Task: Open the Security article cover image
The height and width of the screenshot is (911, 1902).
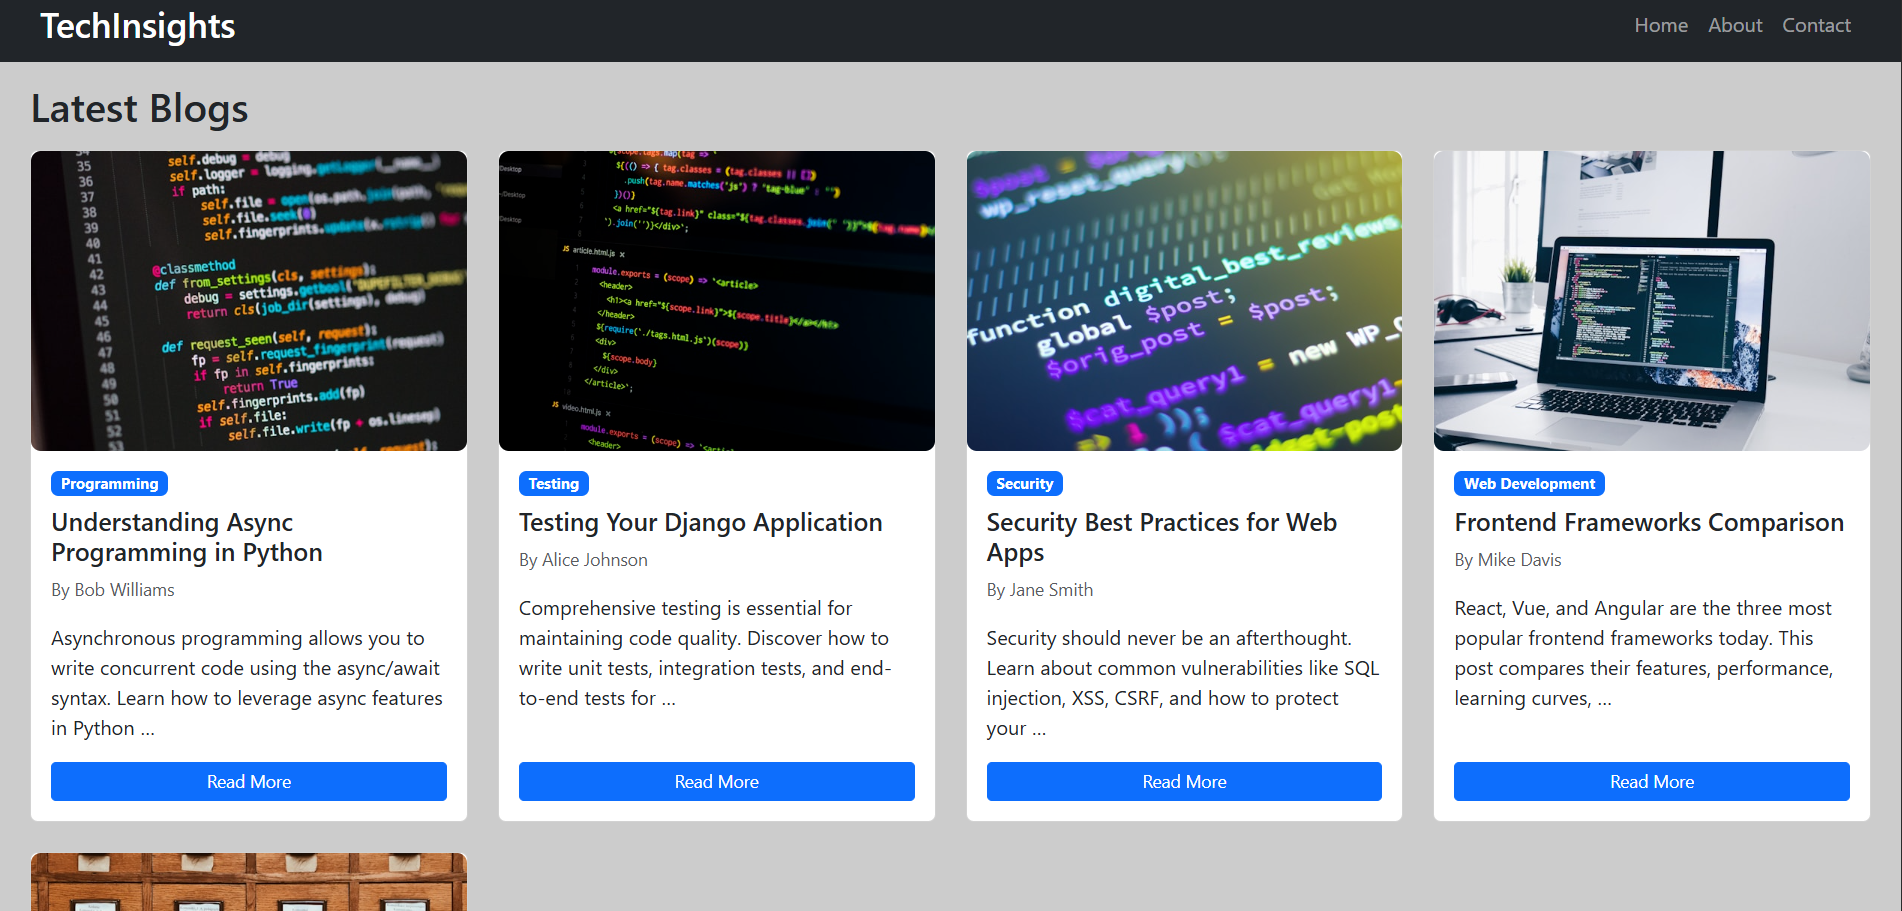Action: pyautogui.click(x=1184, y=300)
